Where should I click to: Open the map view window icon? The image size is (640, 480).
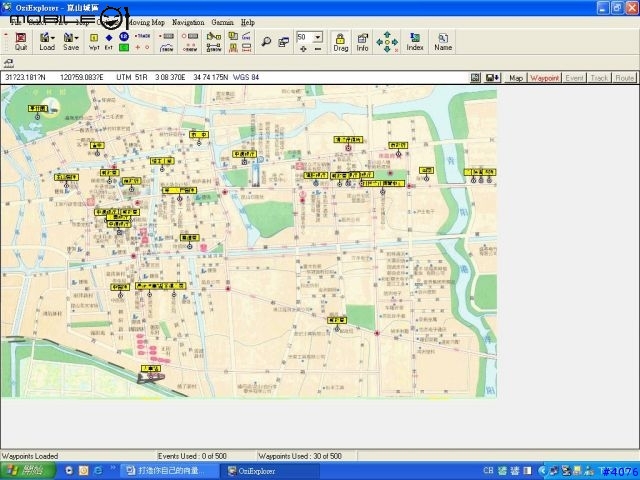pos(284,41)
